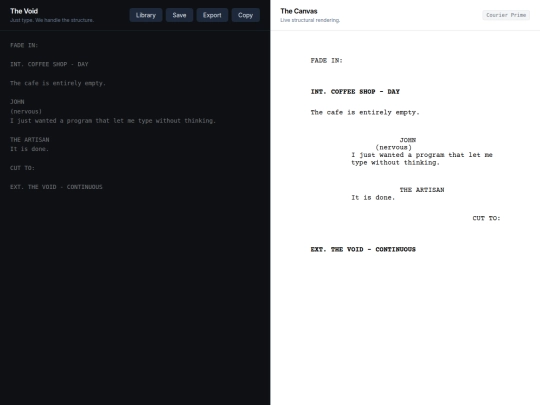The width and height of the screenshot is (540, 405).
Task: Click 'It is done.' in the dark editor
Action: [30, 149]
